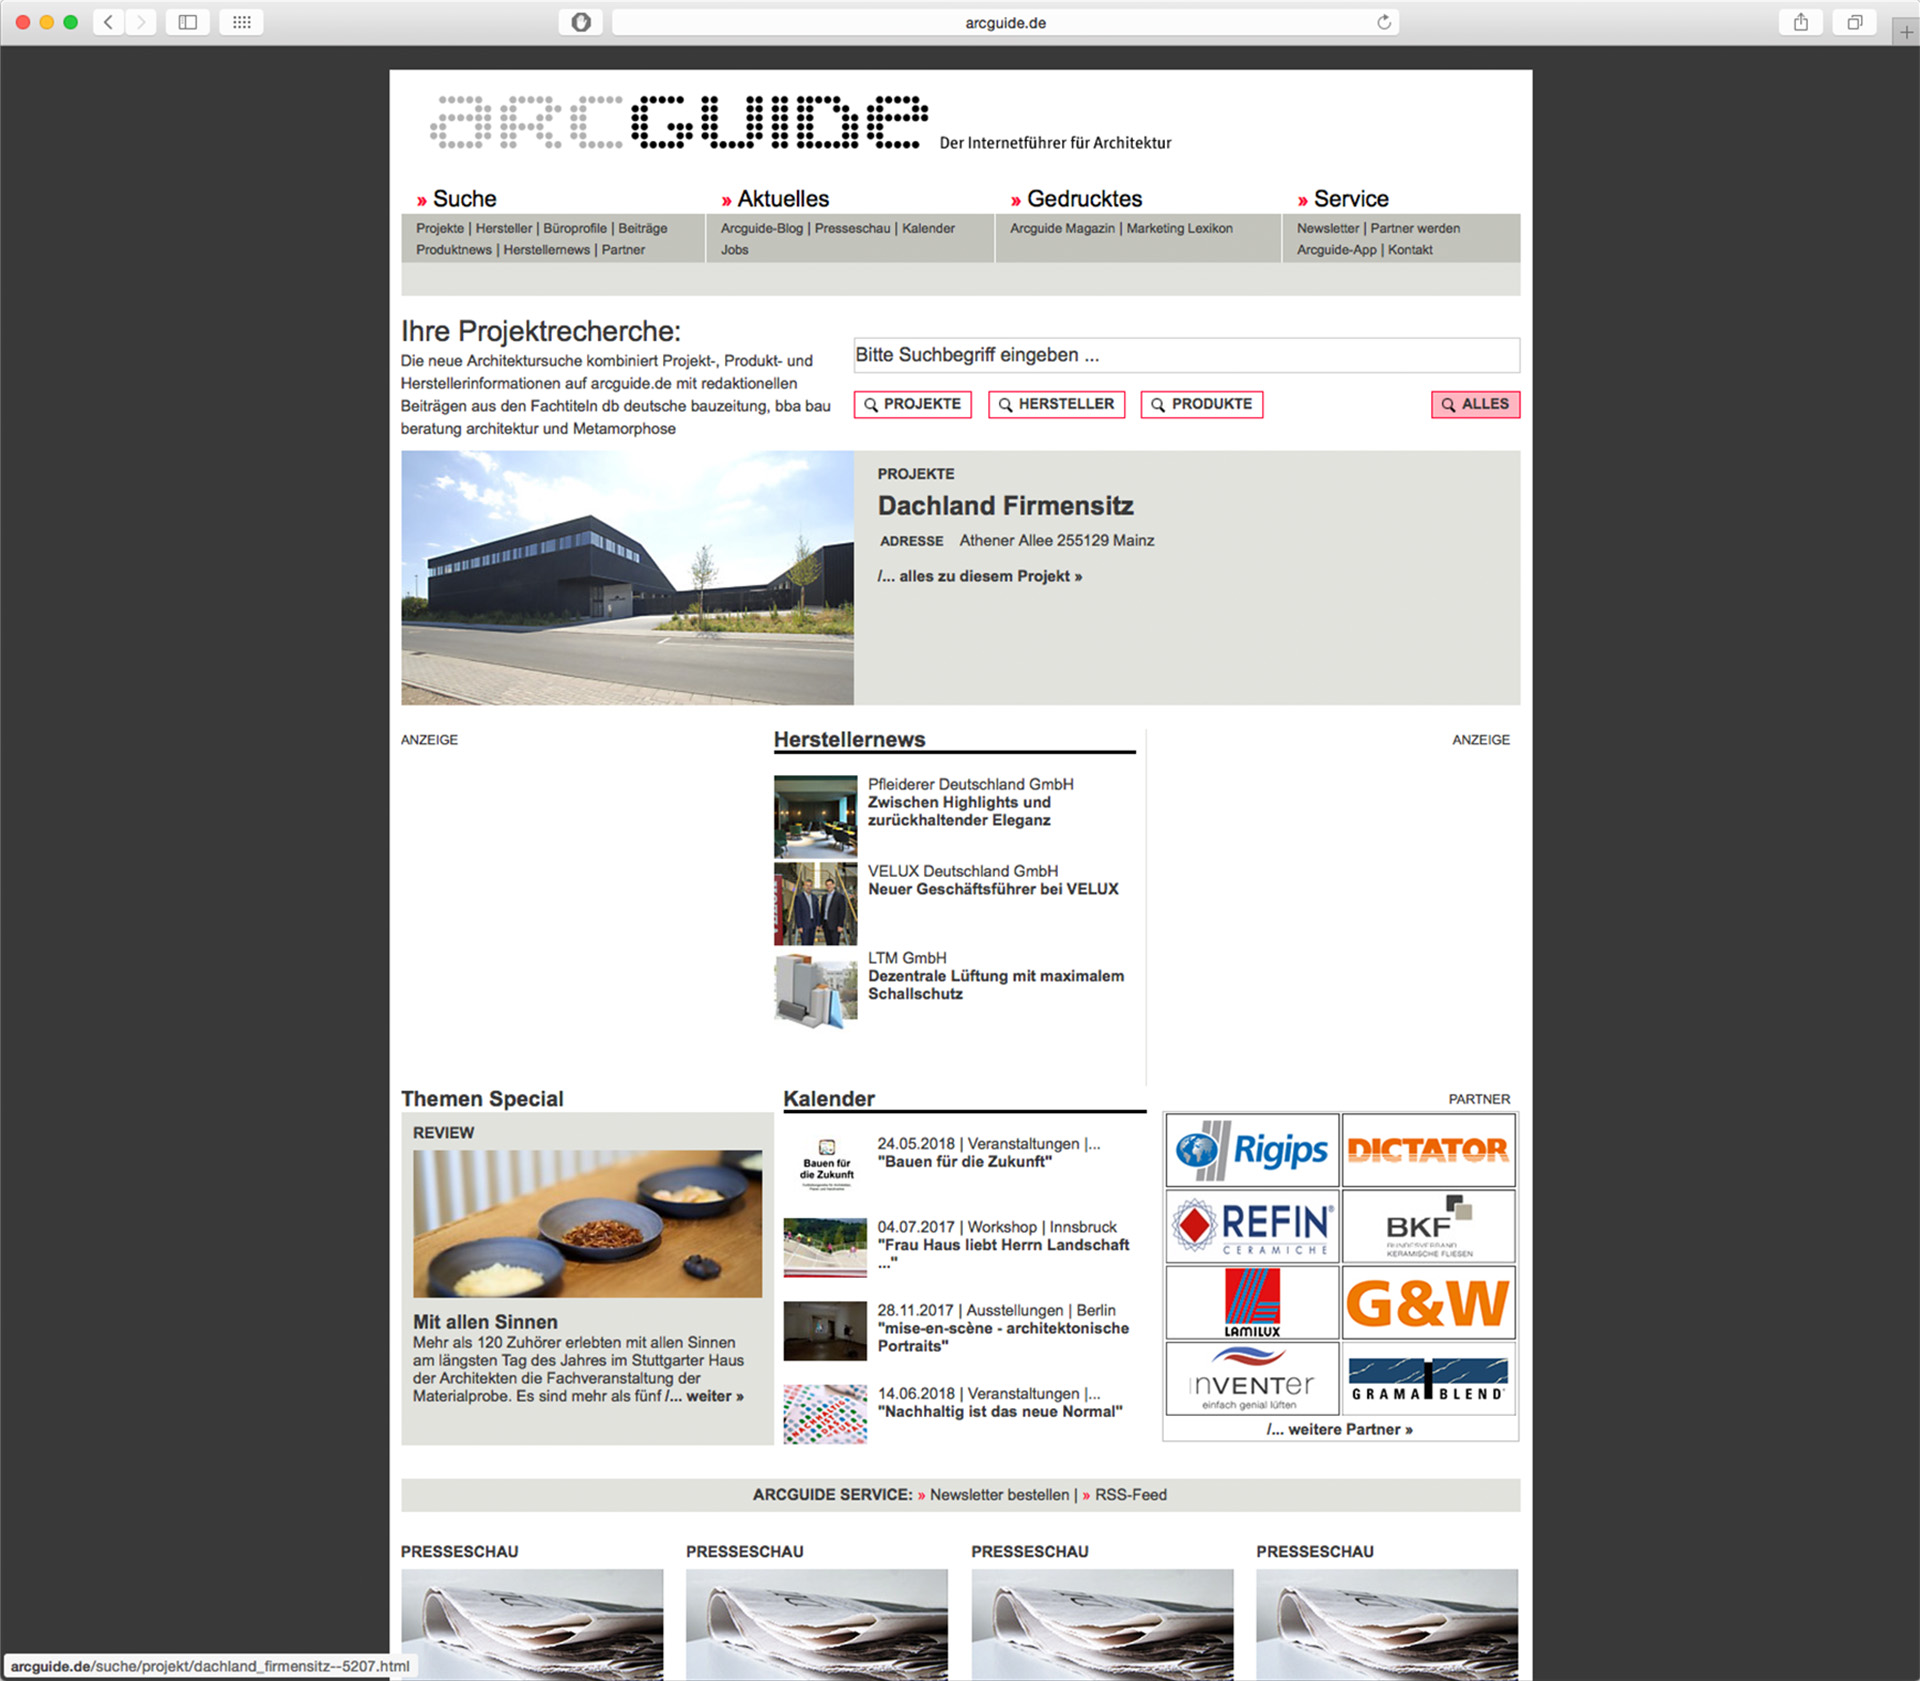Open the Aktuelles menu heading

(x=782, y=199)
